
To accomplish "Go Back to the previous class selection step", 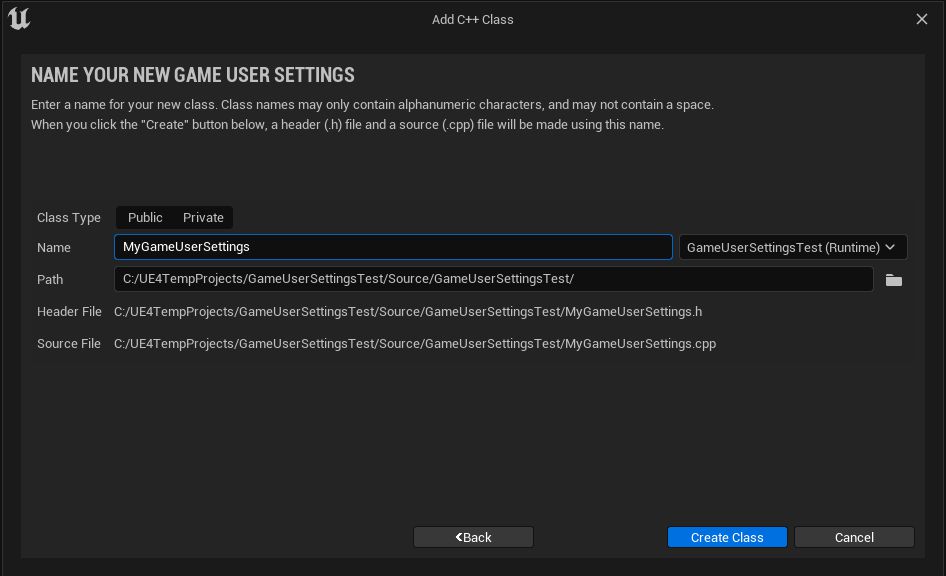I will pyautogui.click(x=473, y=537).
